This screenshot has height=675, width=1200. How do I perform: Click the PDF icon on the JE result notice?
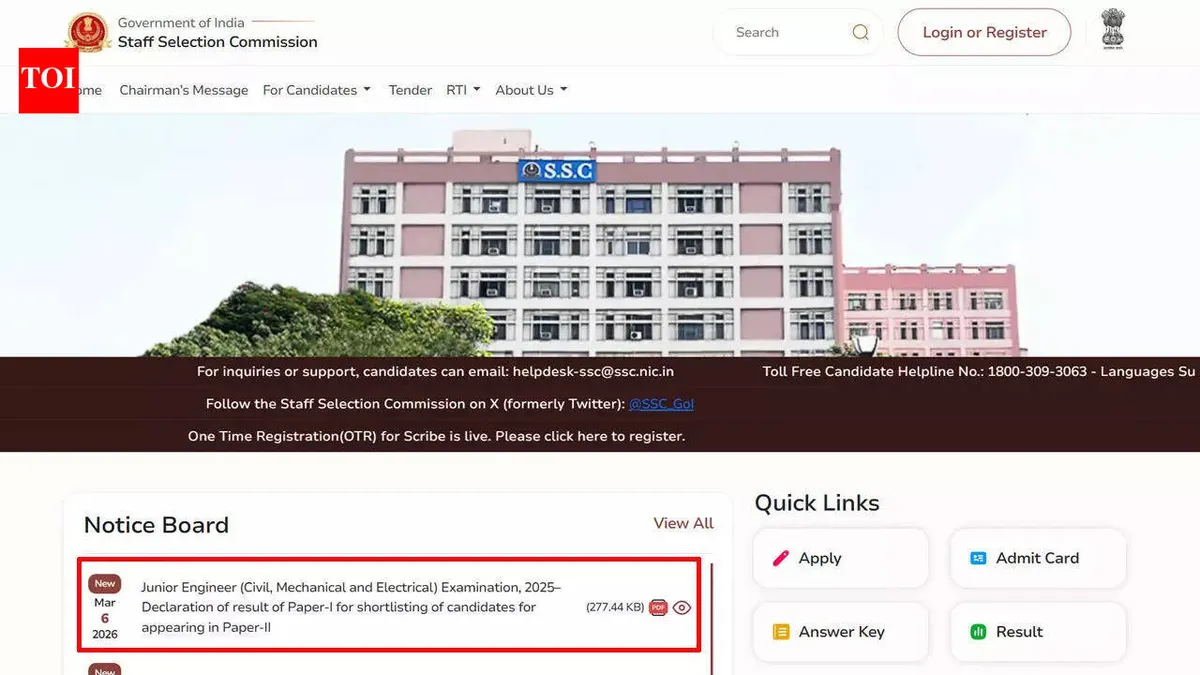(x=658, y=606)
